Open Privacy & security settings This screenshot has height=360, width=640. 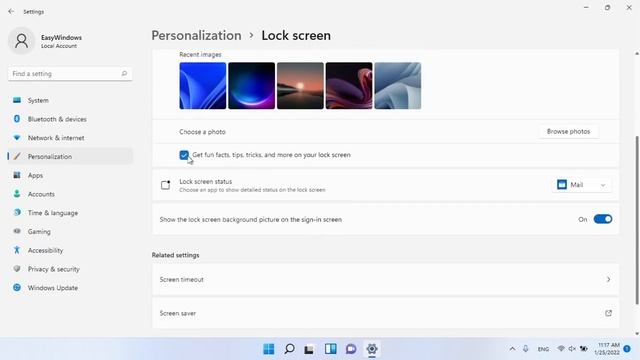[70, 269]
